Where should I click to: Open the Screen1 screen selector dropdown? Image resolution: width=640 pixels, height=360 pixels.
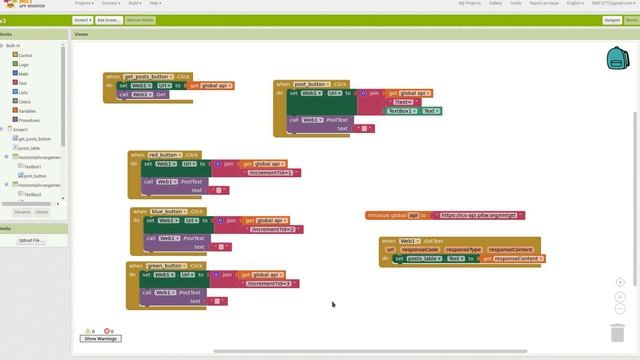[83, 20]
